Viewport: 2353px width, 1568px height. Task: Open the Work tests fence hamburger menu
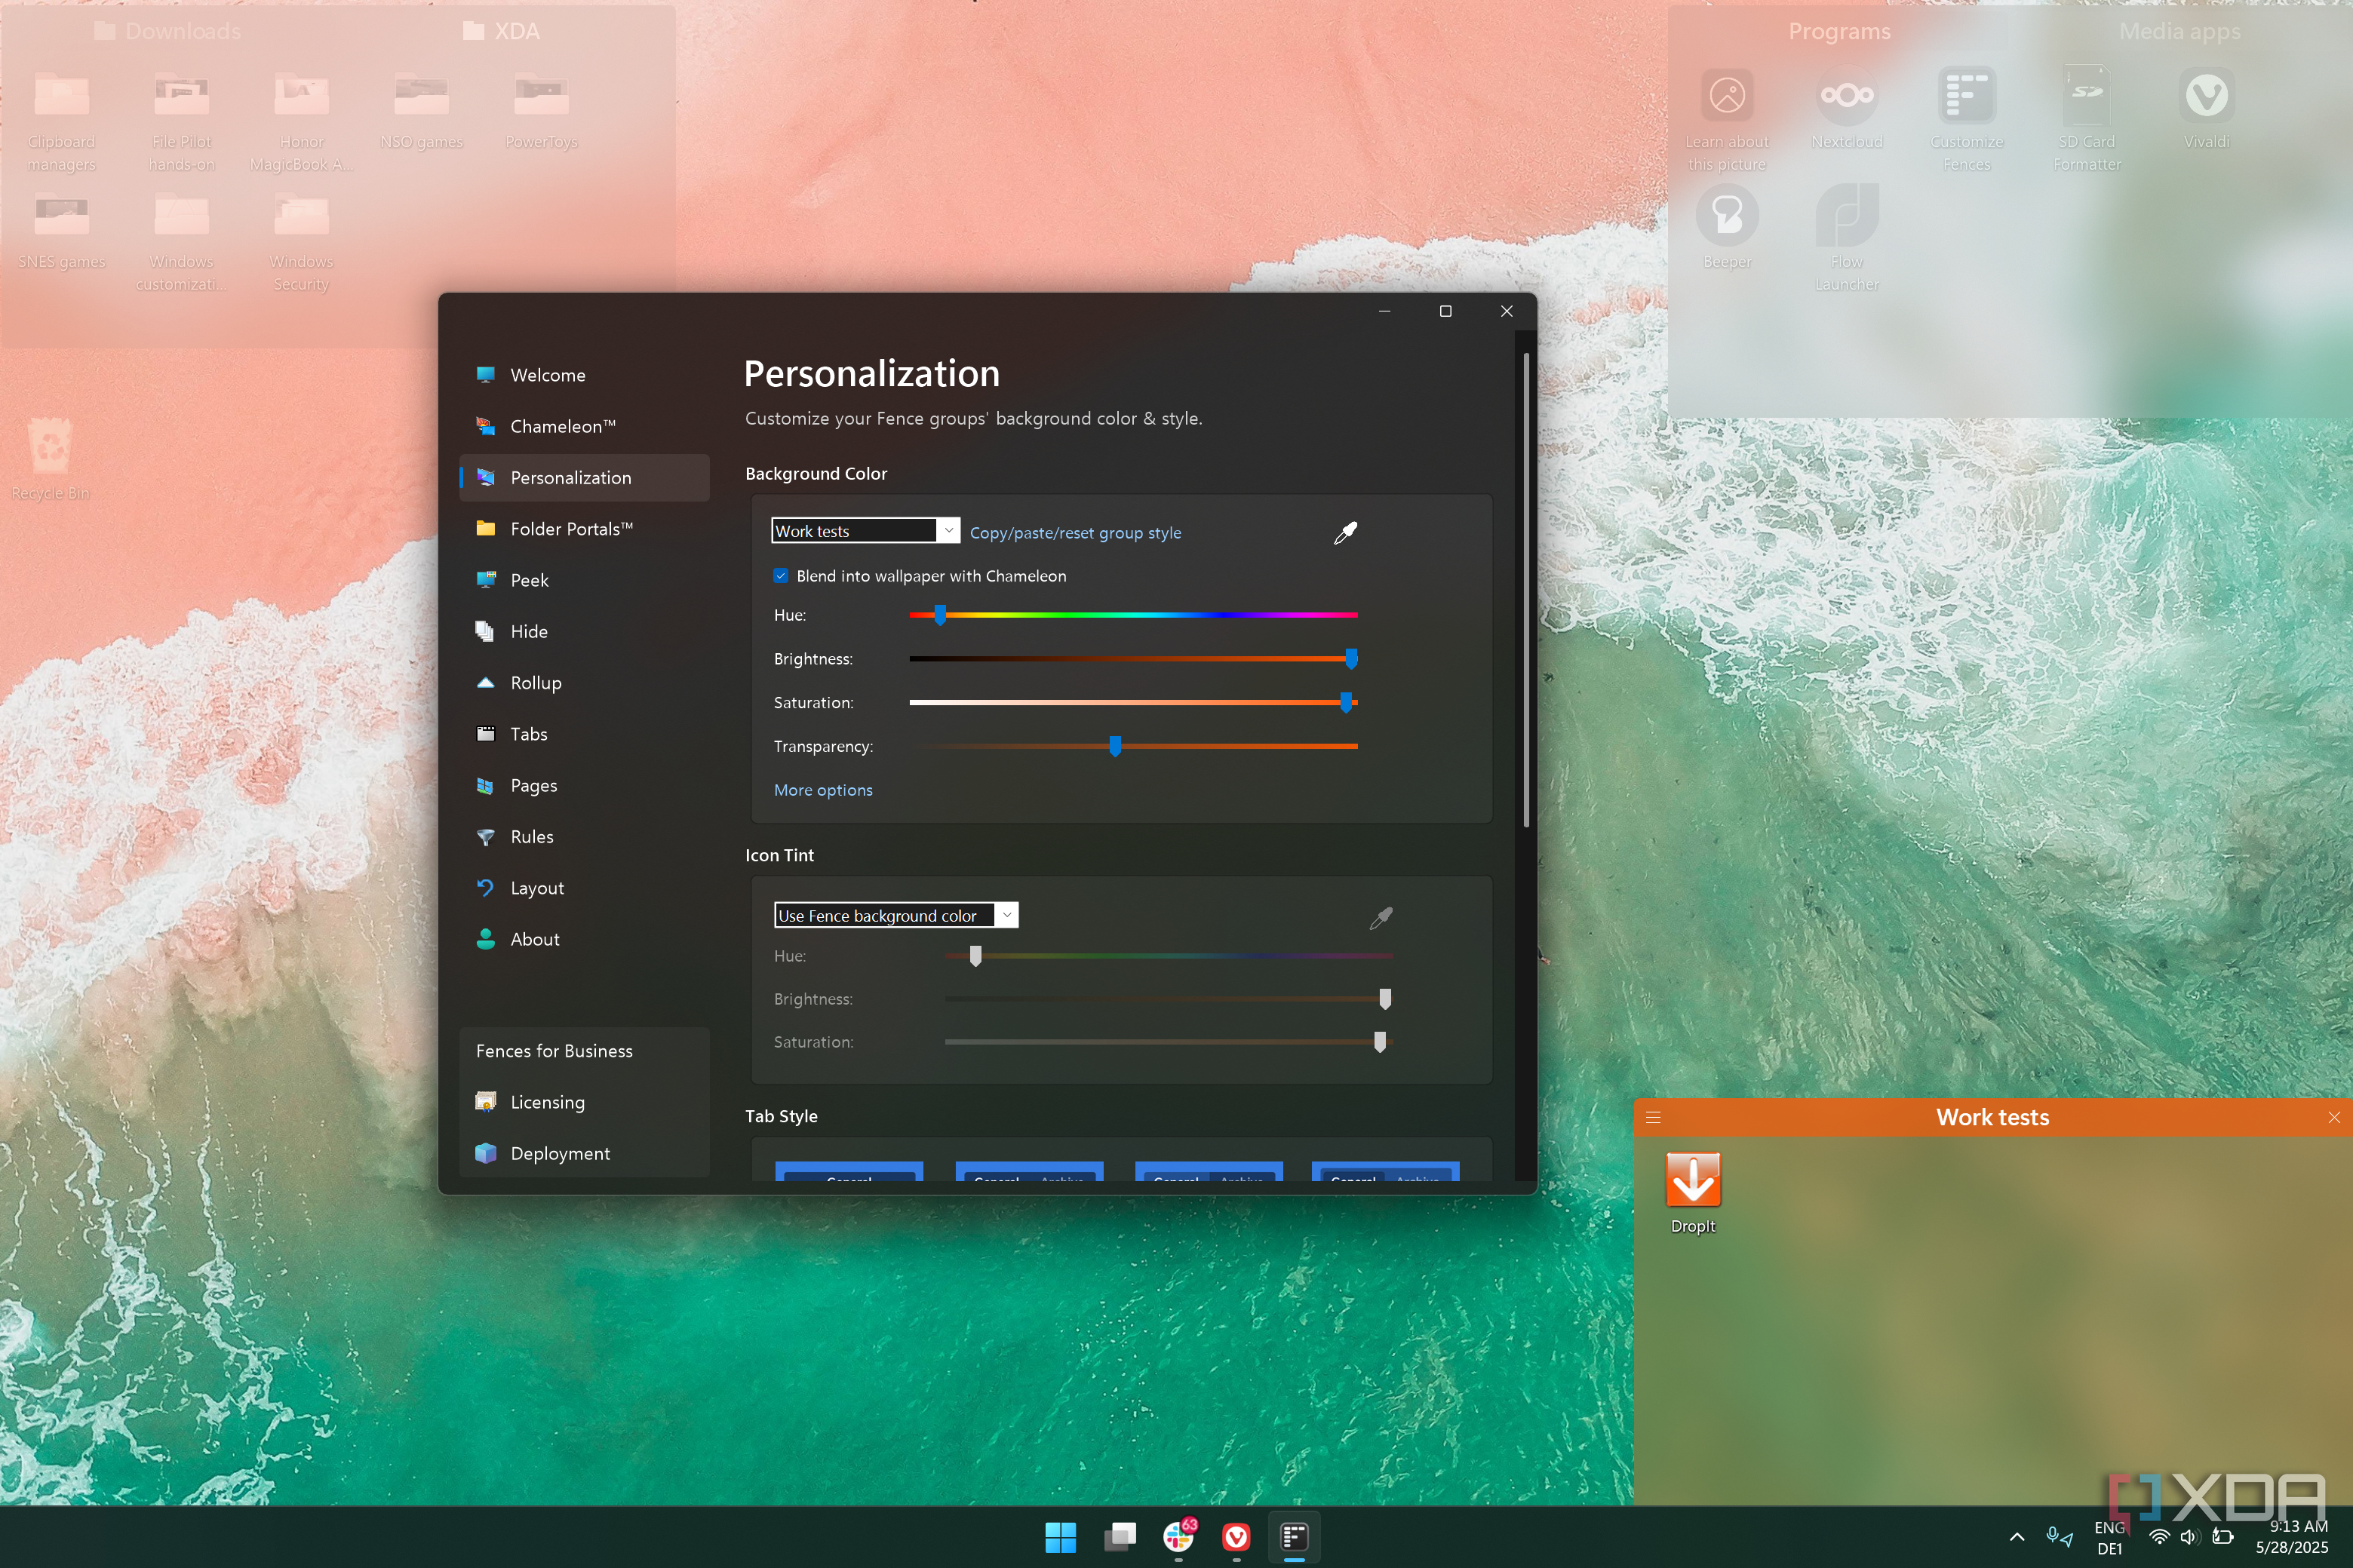tap(1653, 1117)
